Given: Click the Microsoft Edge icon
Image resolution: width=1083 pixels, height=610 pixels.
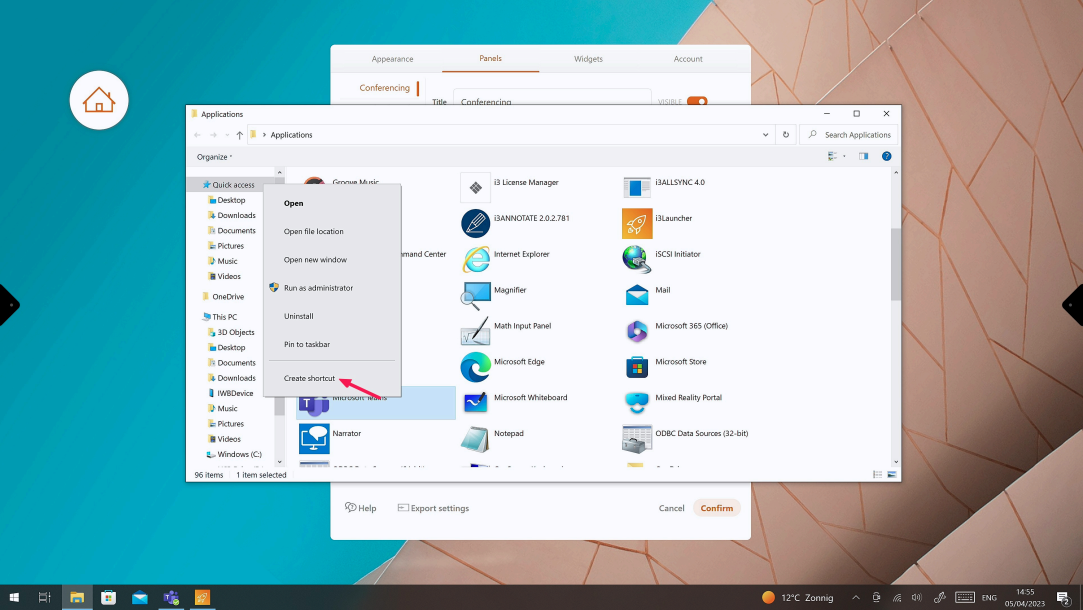Looking at the screenshot, I should coord(476,366).
